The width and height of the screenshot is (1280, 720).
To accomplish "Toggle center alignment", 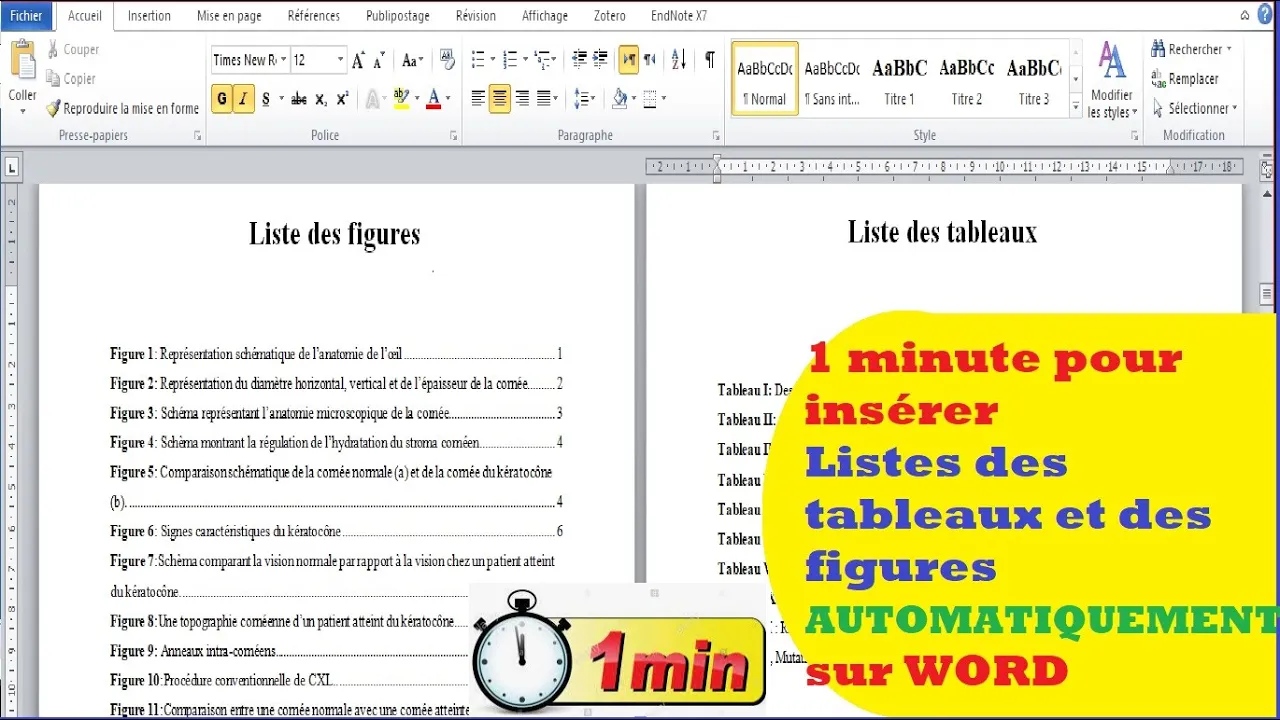I will (x=500, y=98).
